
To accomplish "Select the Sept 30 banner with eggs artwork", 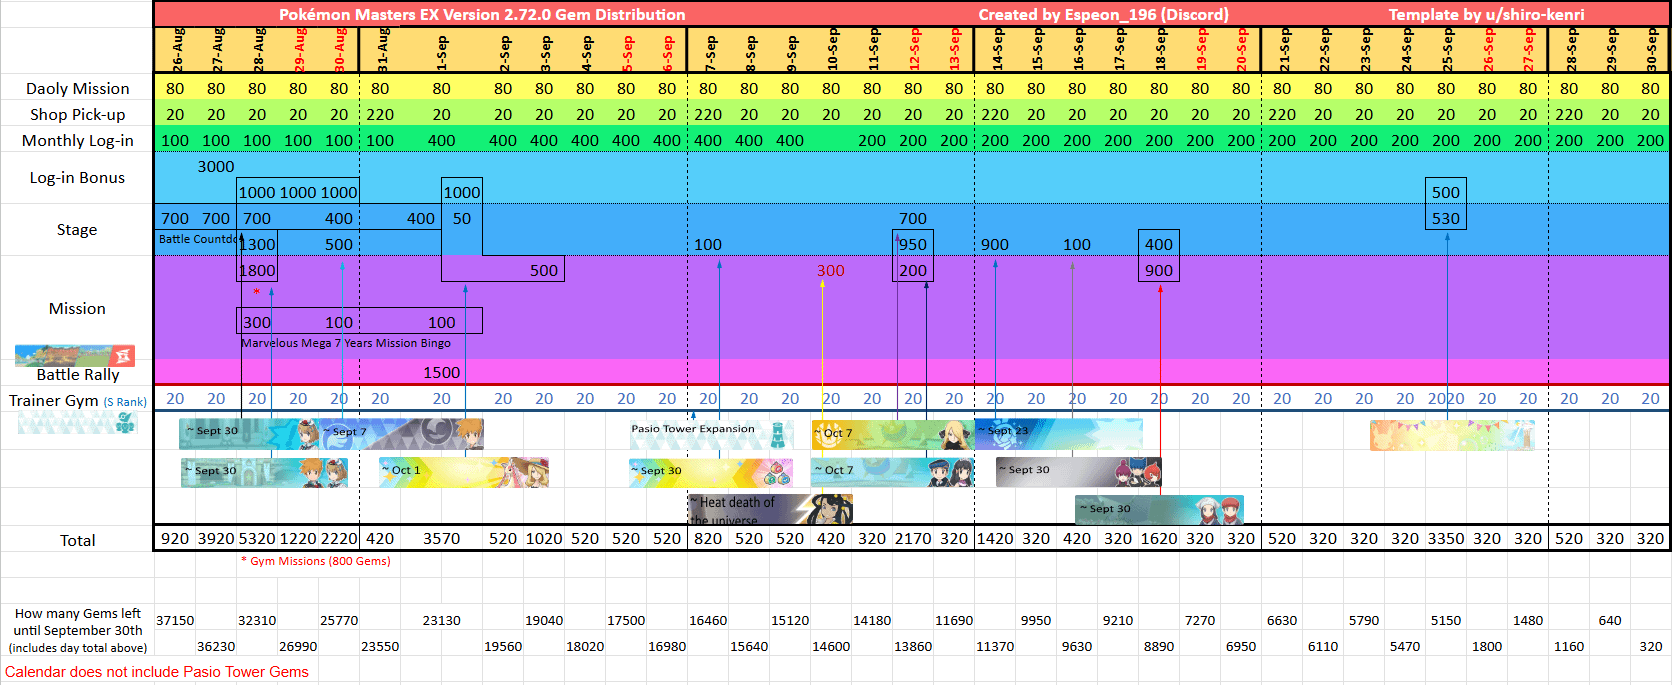I will [711, 472].
